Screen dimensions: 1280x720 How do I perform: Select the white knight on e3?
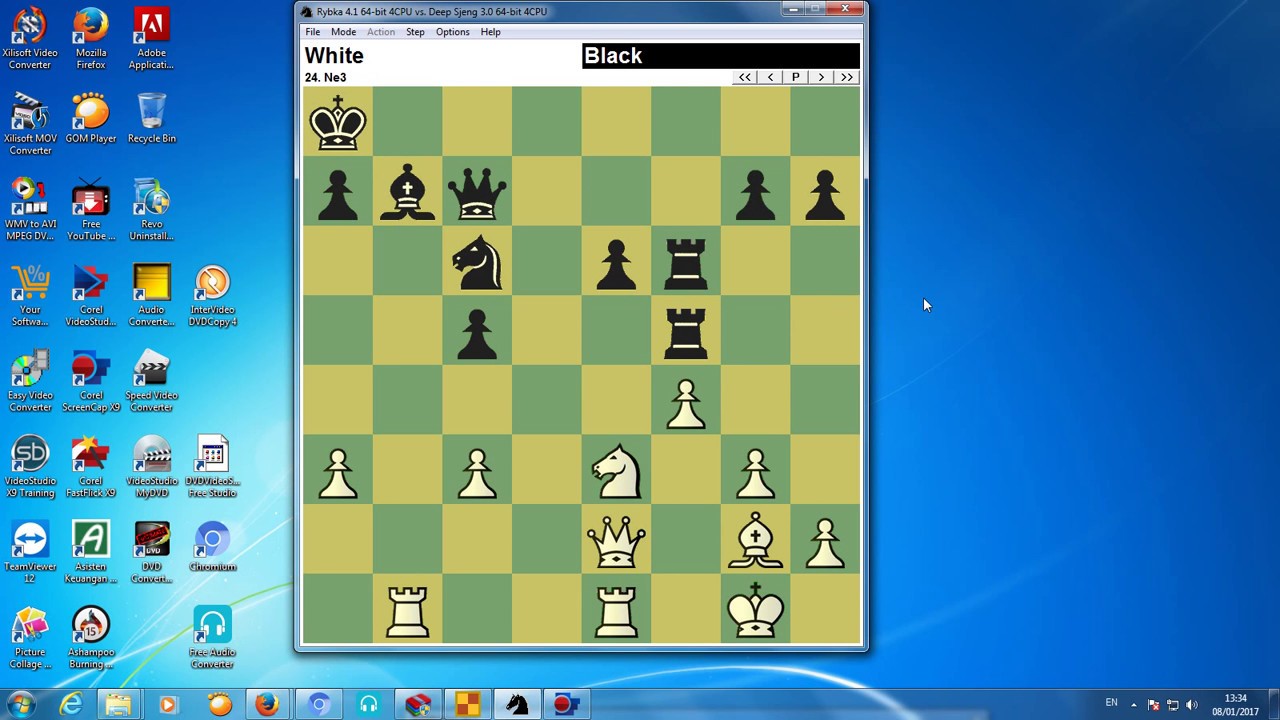[616, 471]
